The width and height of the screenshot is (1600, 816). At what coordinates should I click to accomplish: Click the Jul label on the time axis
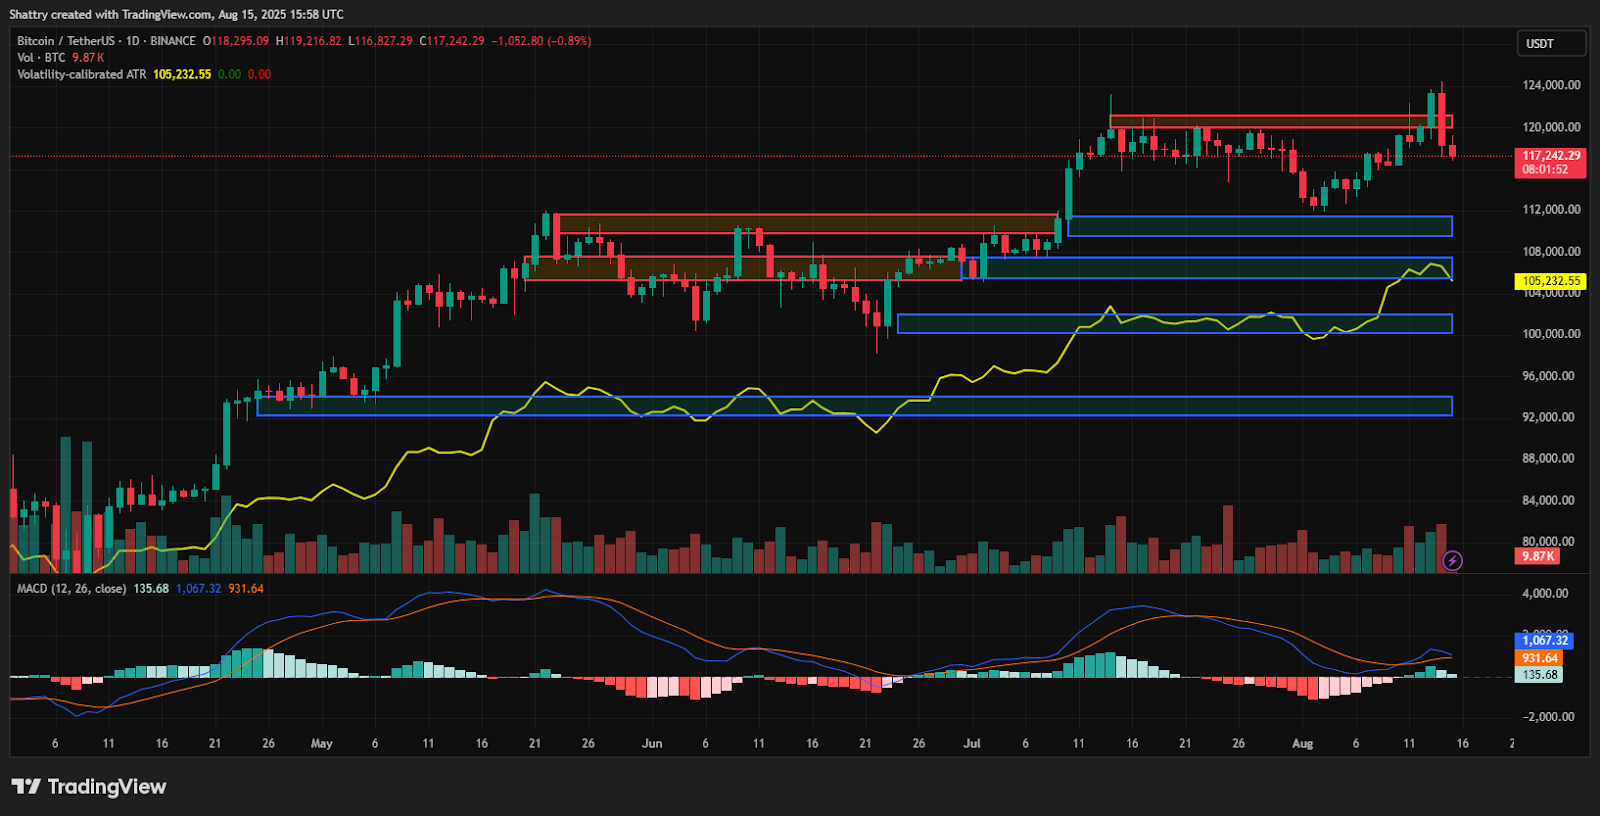972,743
